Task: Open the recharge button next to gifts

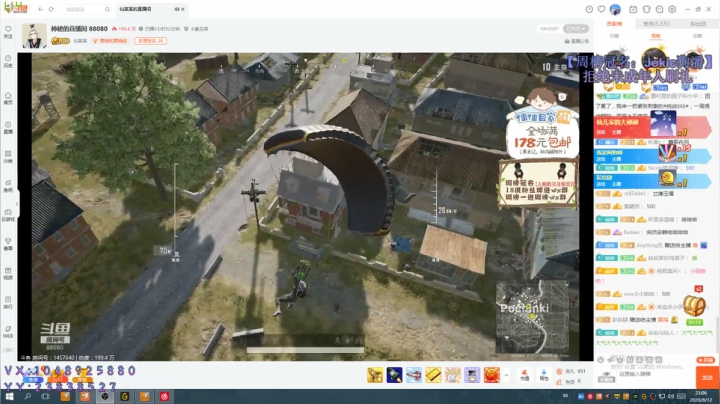Action: (524, 375)
